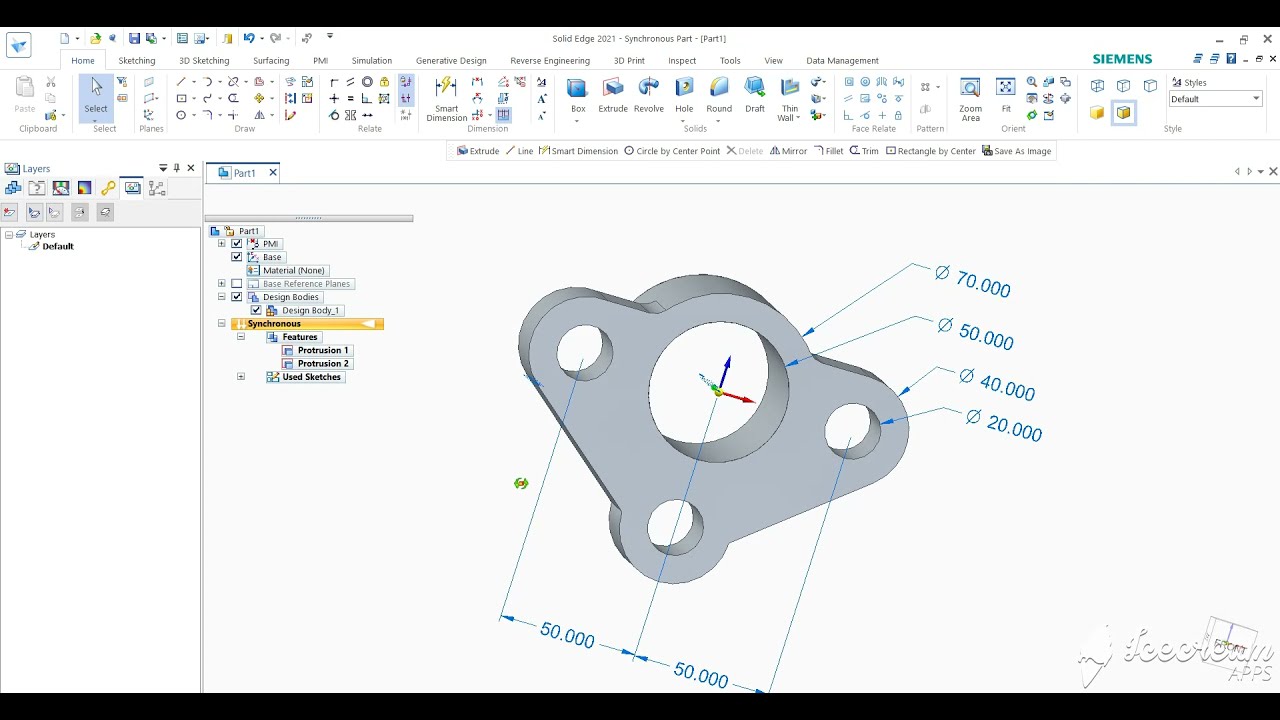
Task: Pin the Layers pane with auto-hide pushpin
Action: click(x=177, y=168)
